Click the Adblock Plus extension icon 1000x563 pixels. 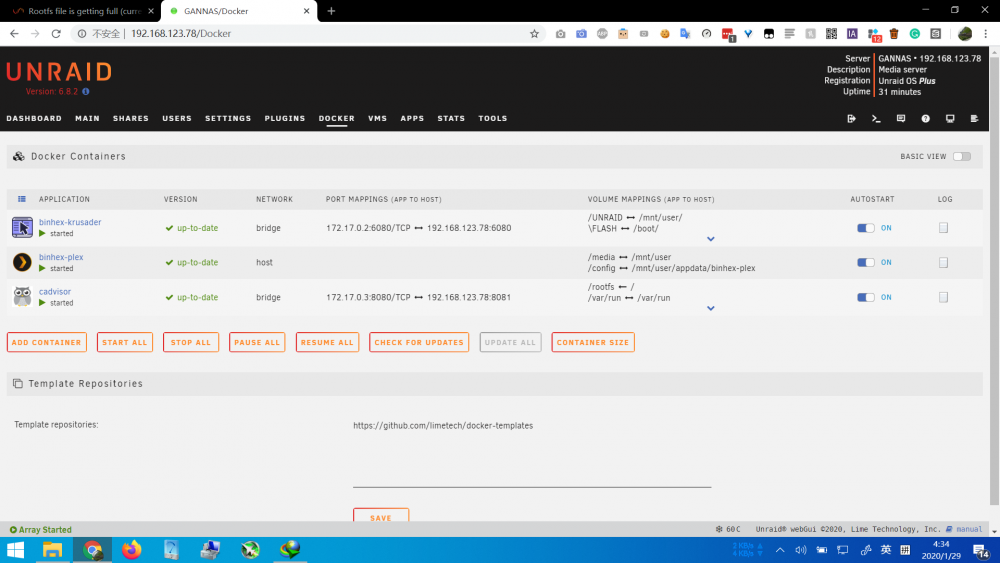602,34
